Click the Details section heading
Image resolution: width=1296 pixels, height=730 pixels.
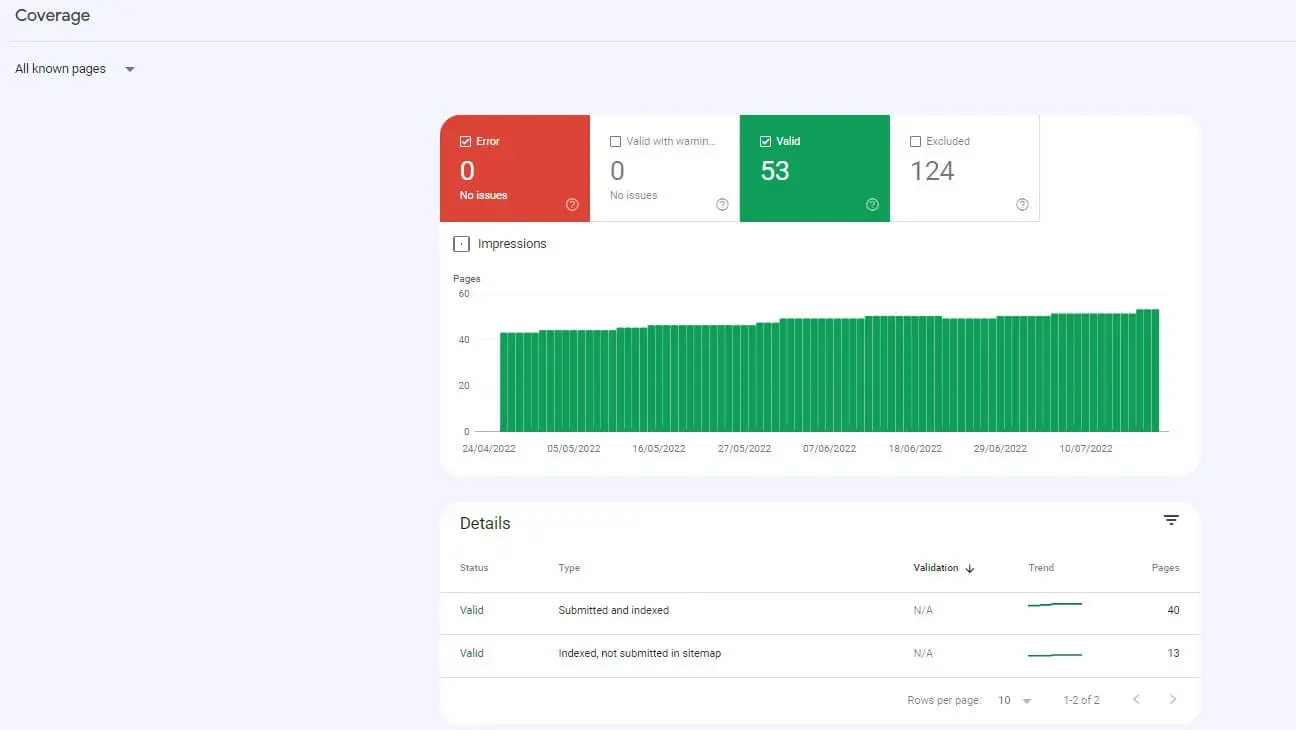point(485,524)
